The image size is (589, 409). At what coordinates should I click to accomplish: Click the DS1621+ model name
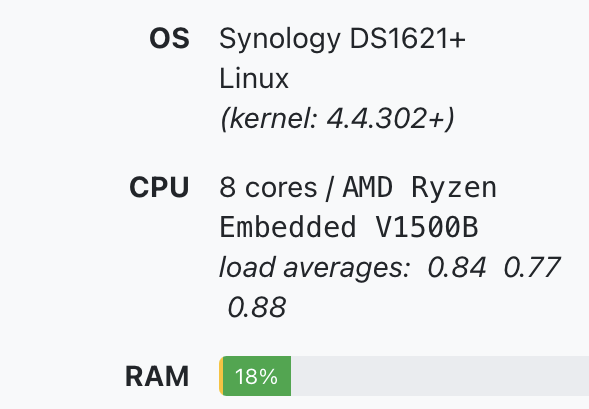point(408,39)
